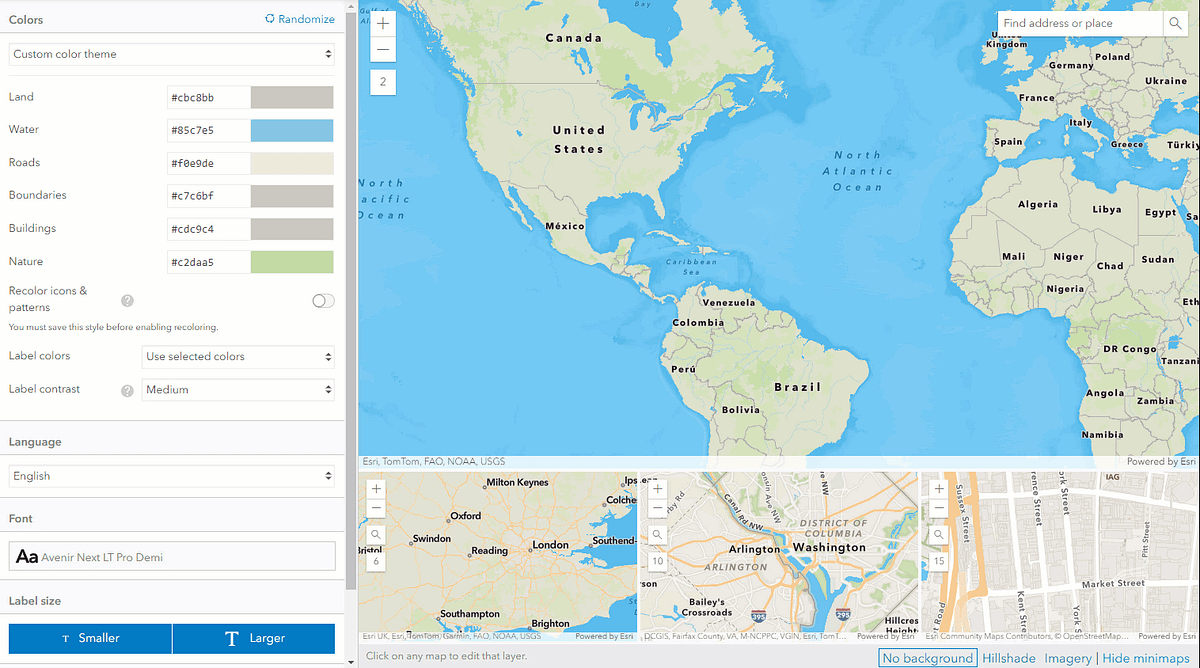Image resolution: width=1200 pixels, height=668 pixels.
Task: Click the zoom level badge on the London minimap
Action: tap(375, 561)
